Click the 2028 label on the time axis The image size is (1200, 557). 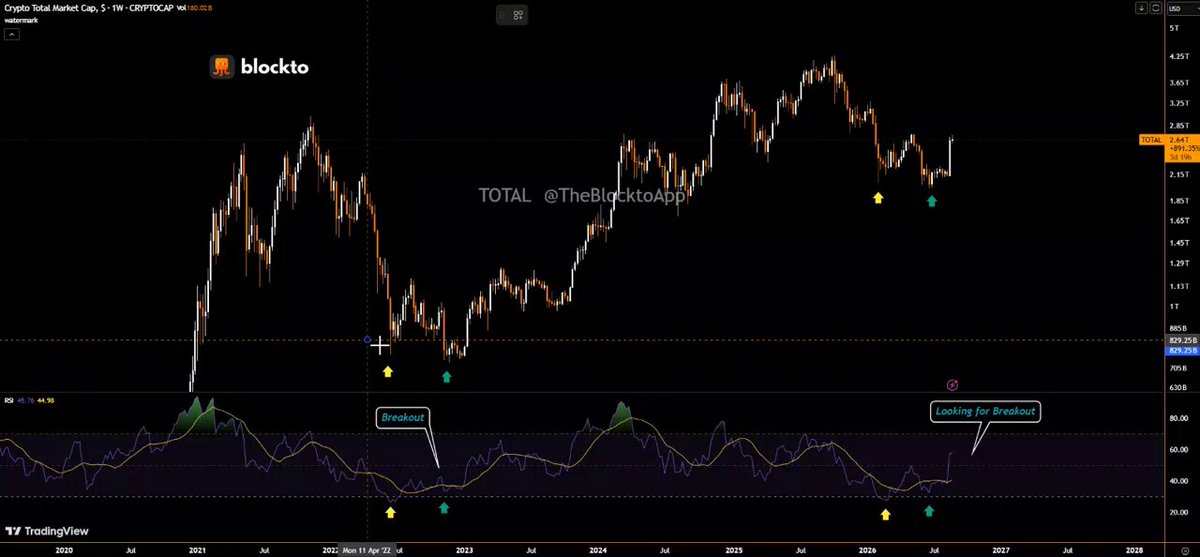(1135, 550)
